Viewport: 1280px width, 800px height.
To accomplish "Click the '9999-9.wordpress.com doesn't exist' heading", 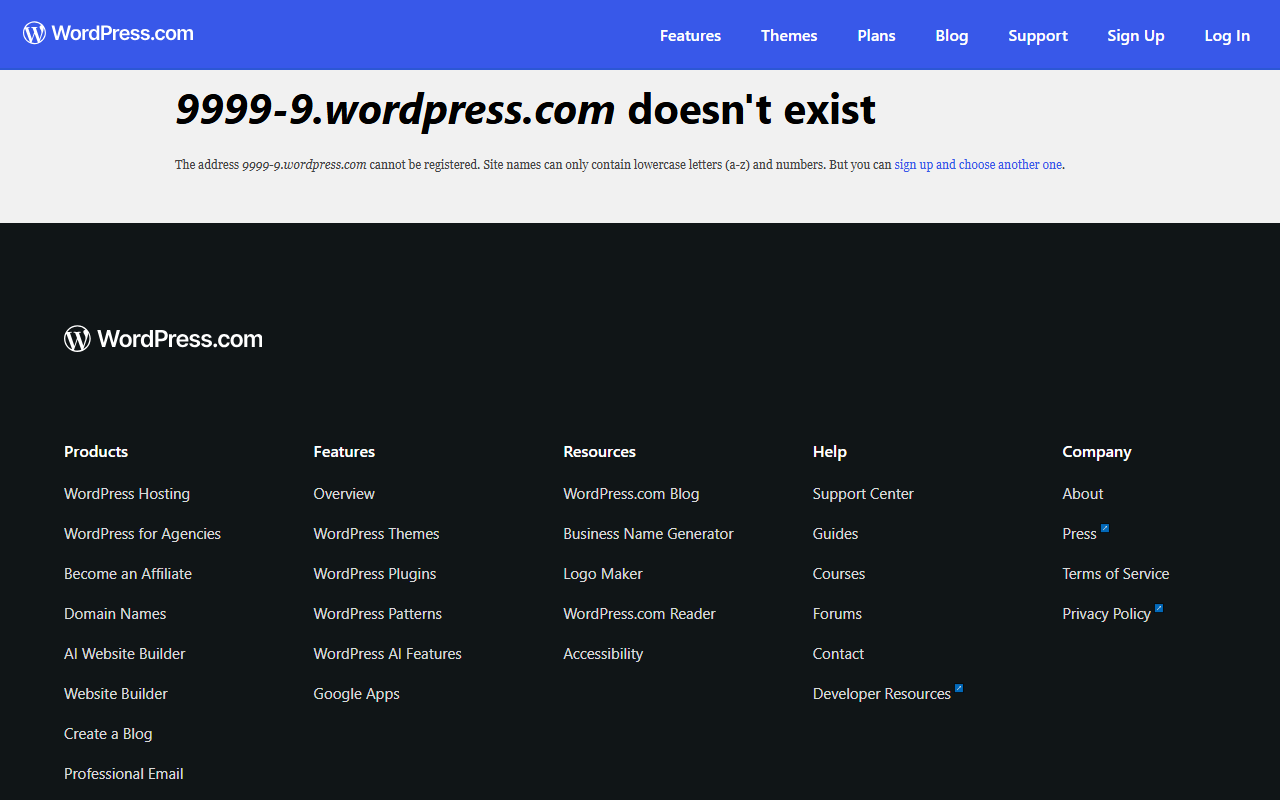I will (526, 109).
